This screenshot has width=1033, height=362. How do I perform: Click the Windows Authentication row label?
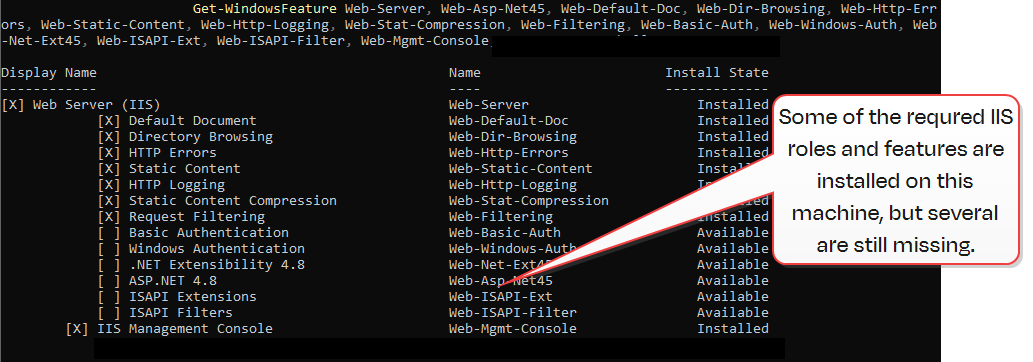(x=217, y=249)
